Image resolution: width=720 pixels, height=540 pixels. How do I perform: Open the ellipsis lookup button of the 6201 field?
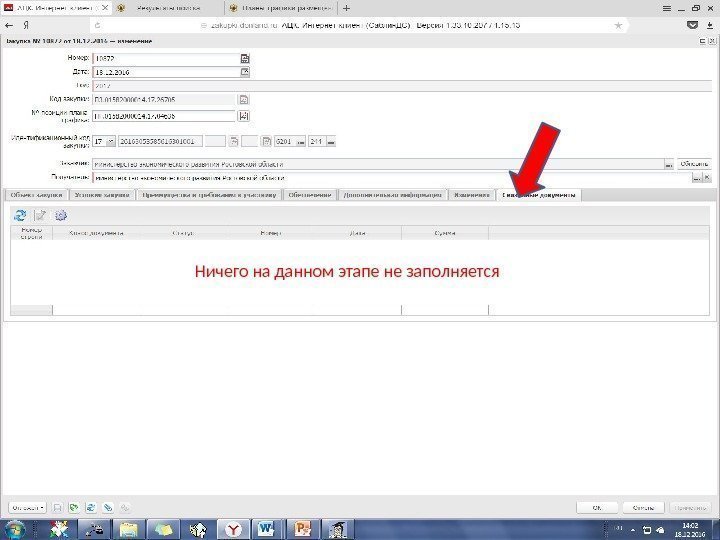[x=301, y=142]
